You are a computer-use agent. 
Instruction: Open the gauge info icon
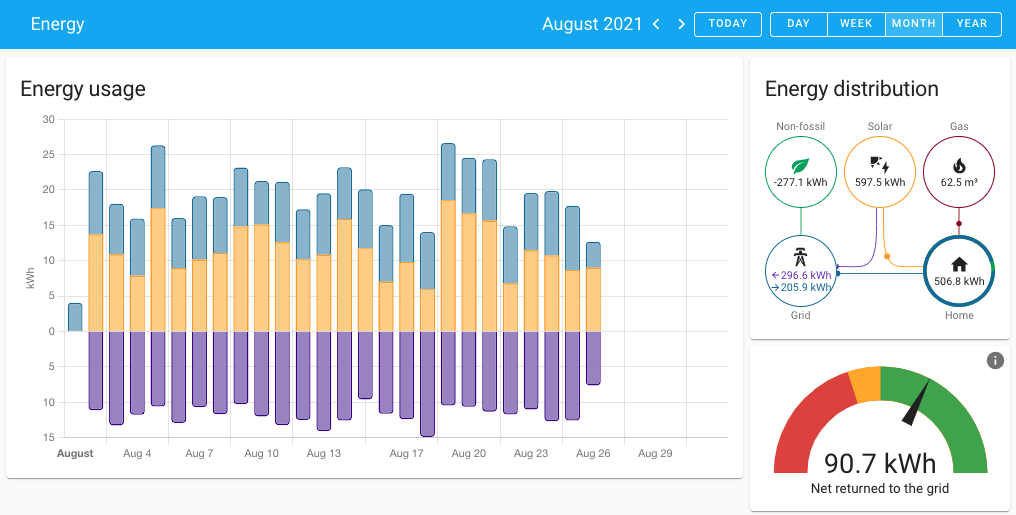tap(995, 360)
